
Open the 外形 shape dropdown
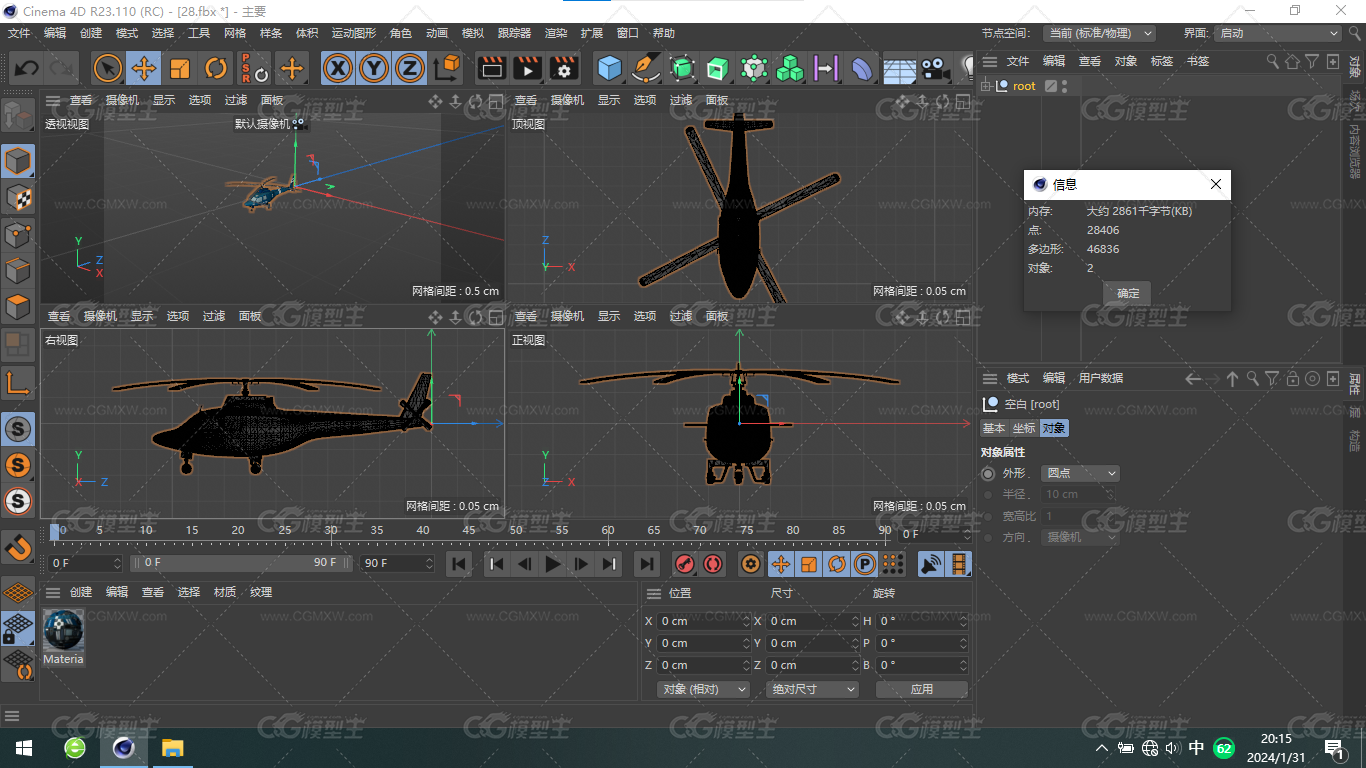[1080, 473]
